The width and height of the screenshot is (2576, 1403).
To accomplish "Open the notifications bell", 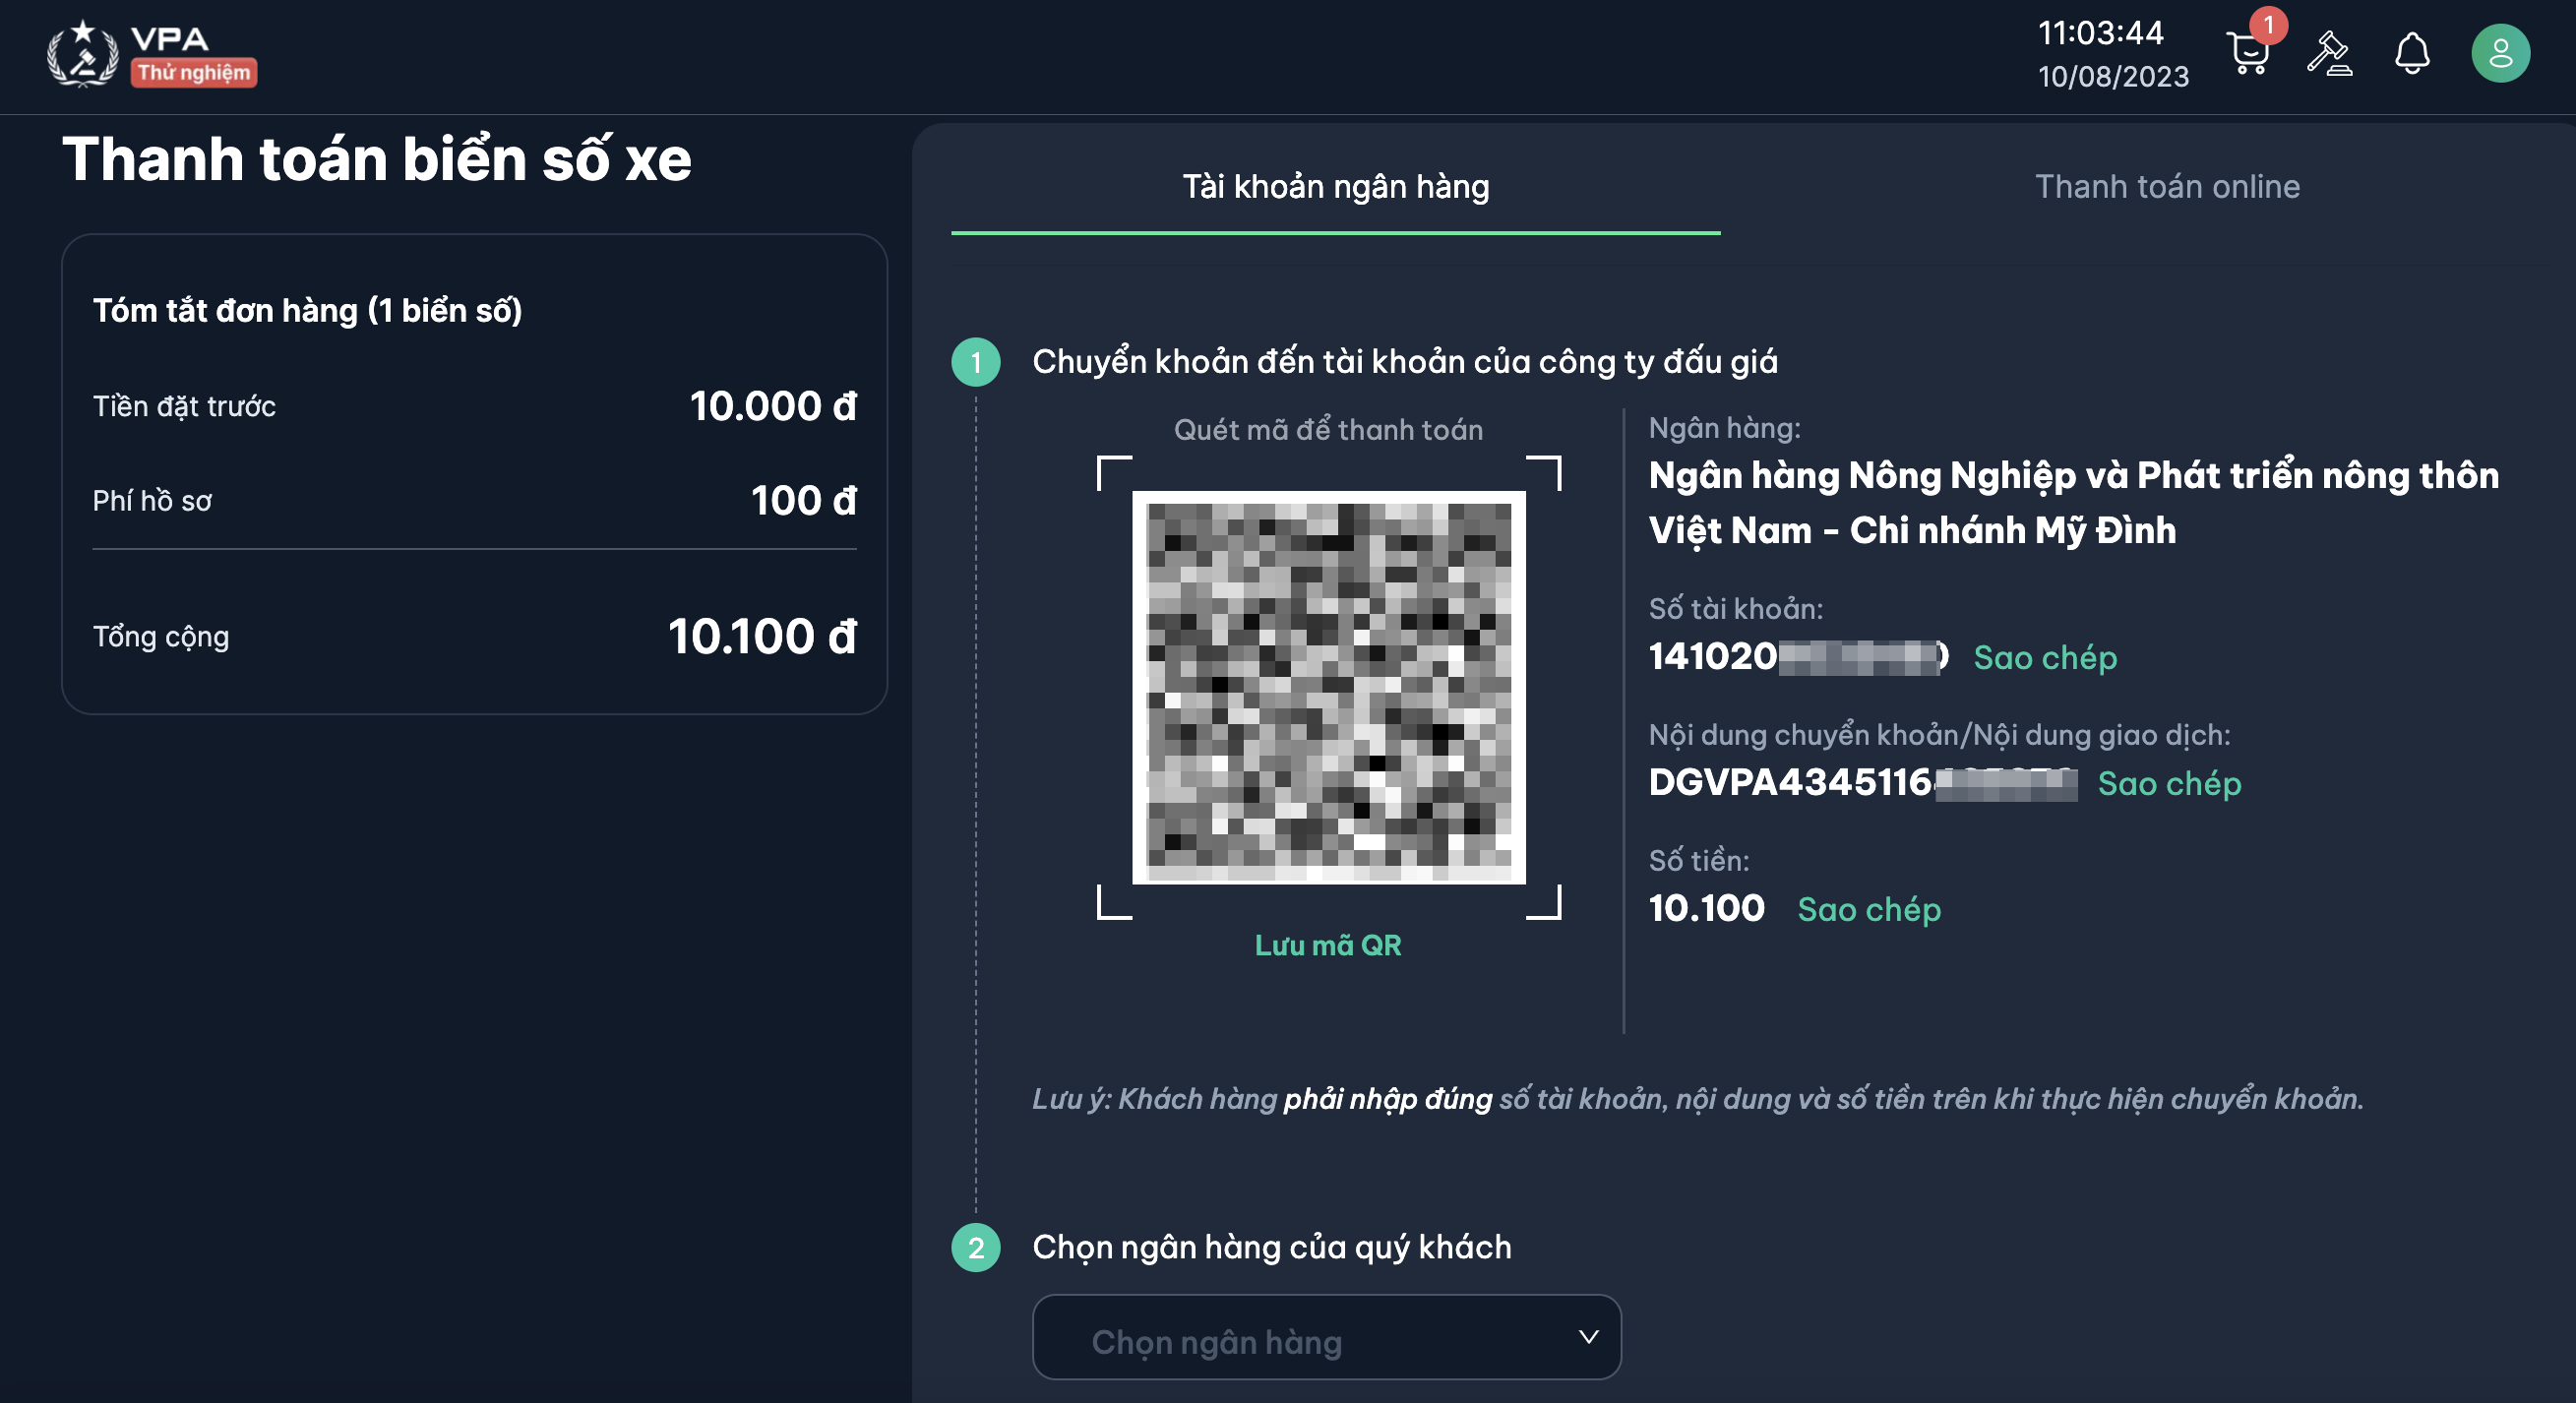I will [x=2411, y=54].
